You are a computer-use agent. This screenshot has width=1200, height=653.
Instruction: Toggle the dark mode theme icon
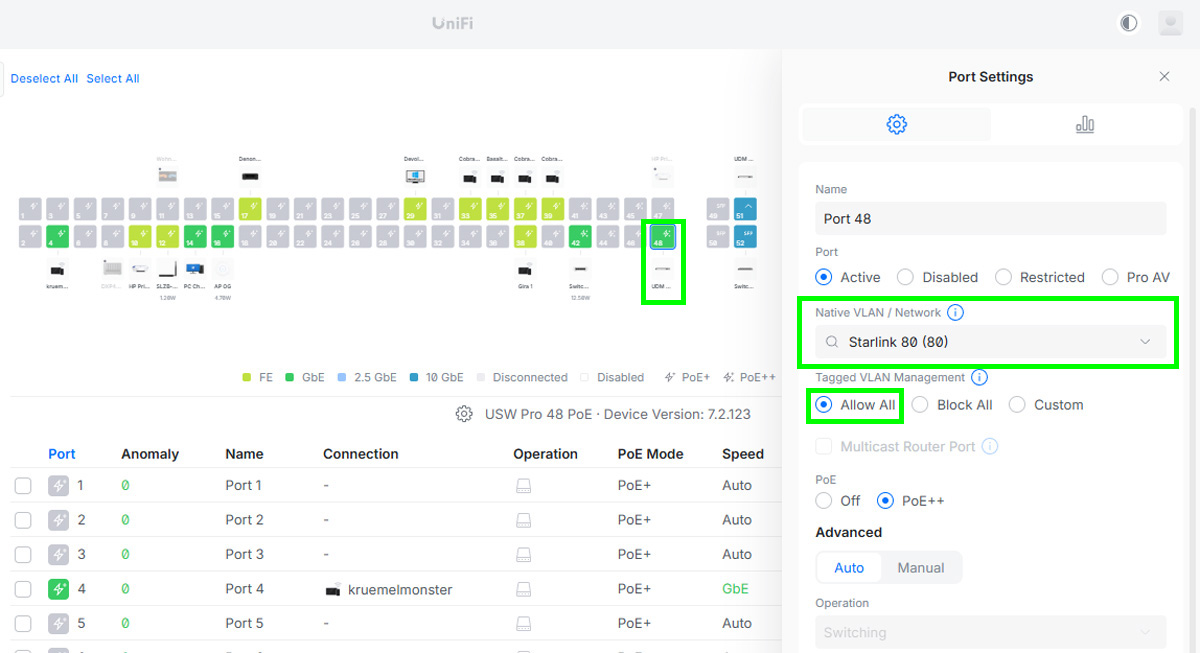(x=1129, y=23)
